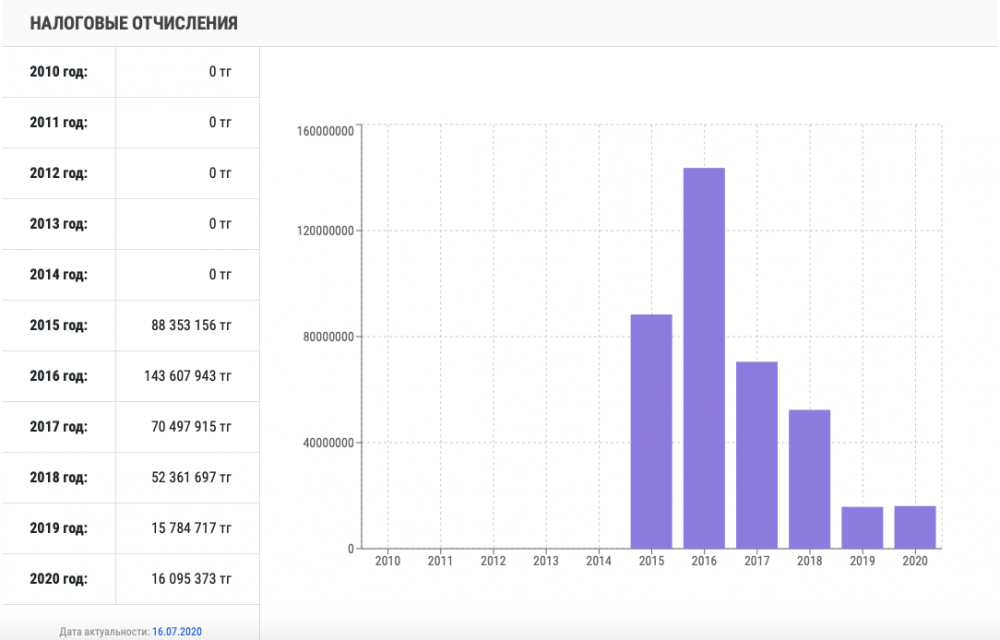1000x640 pixels.
Task: Click the 52 361 697 тг cell
Action: 190,478
